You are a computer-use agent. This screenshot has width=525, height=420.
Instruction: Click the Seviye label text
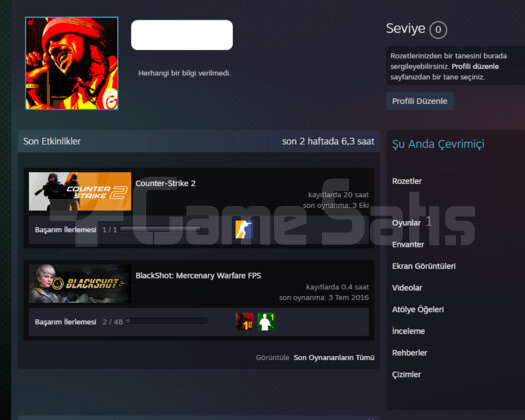(405, 28)
